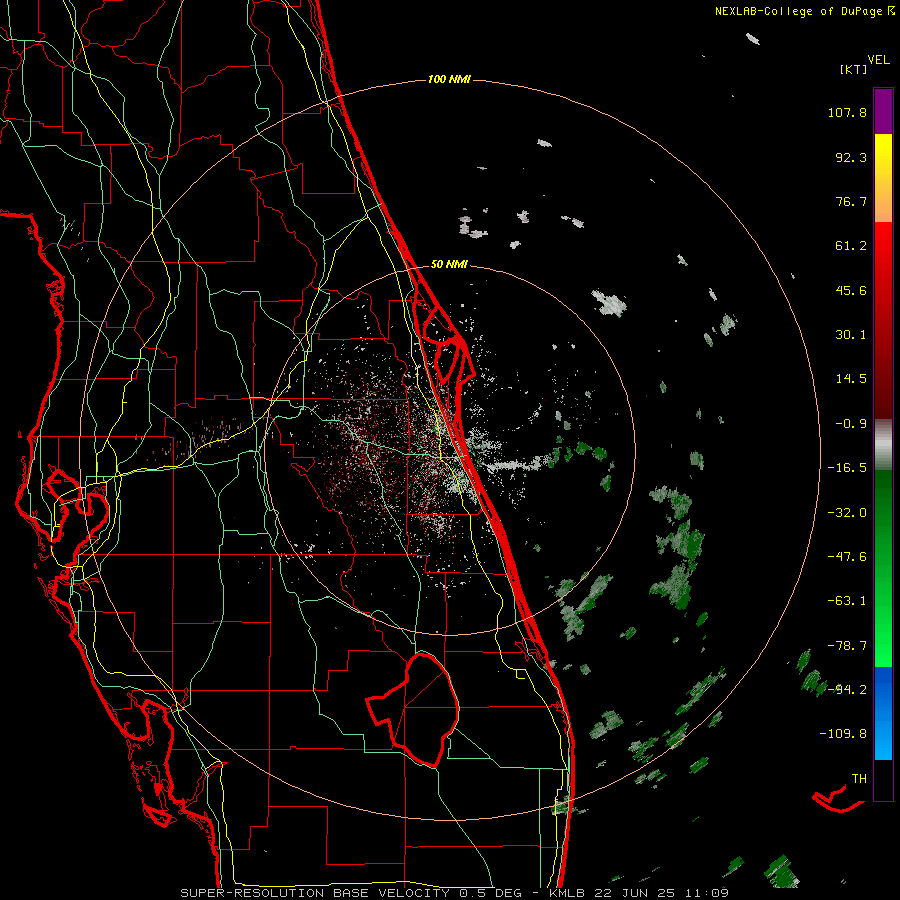
Task: Click the "KMLB" station ID in the caption
Action: click(x=568, y=893)
